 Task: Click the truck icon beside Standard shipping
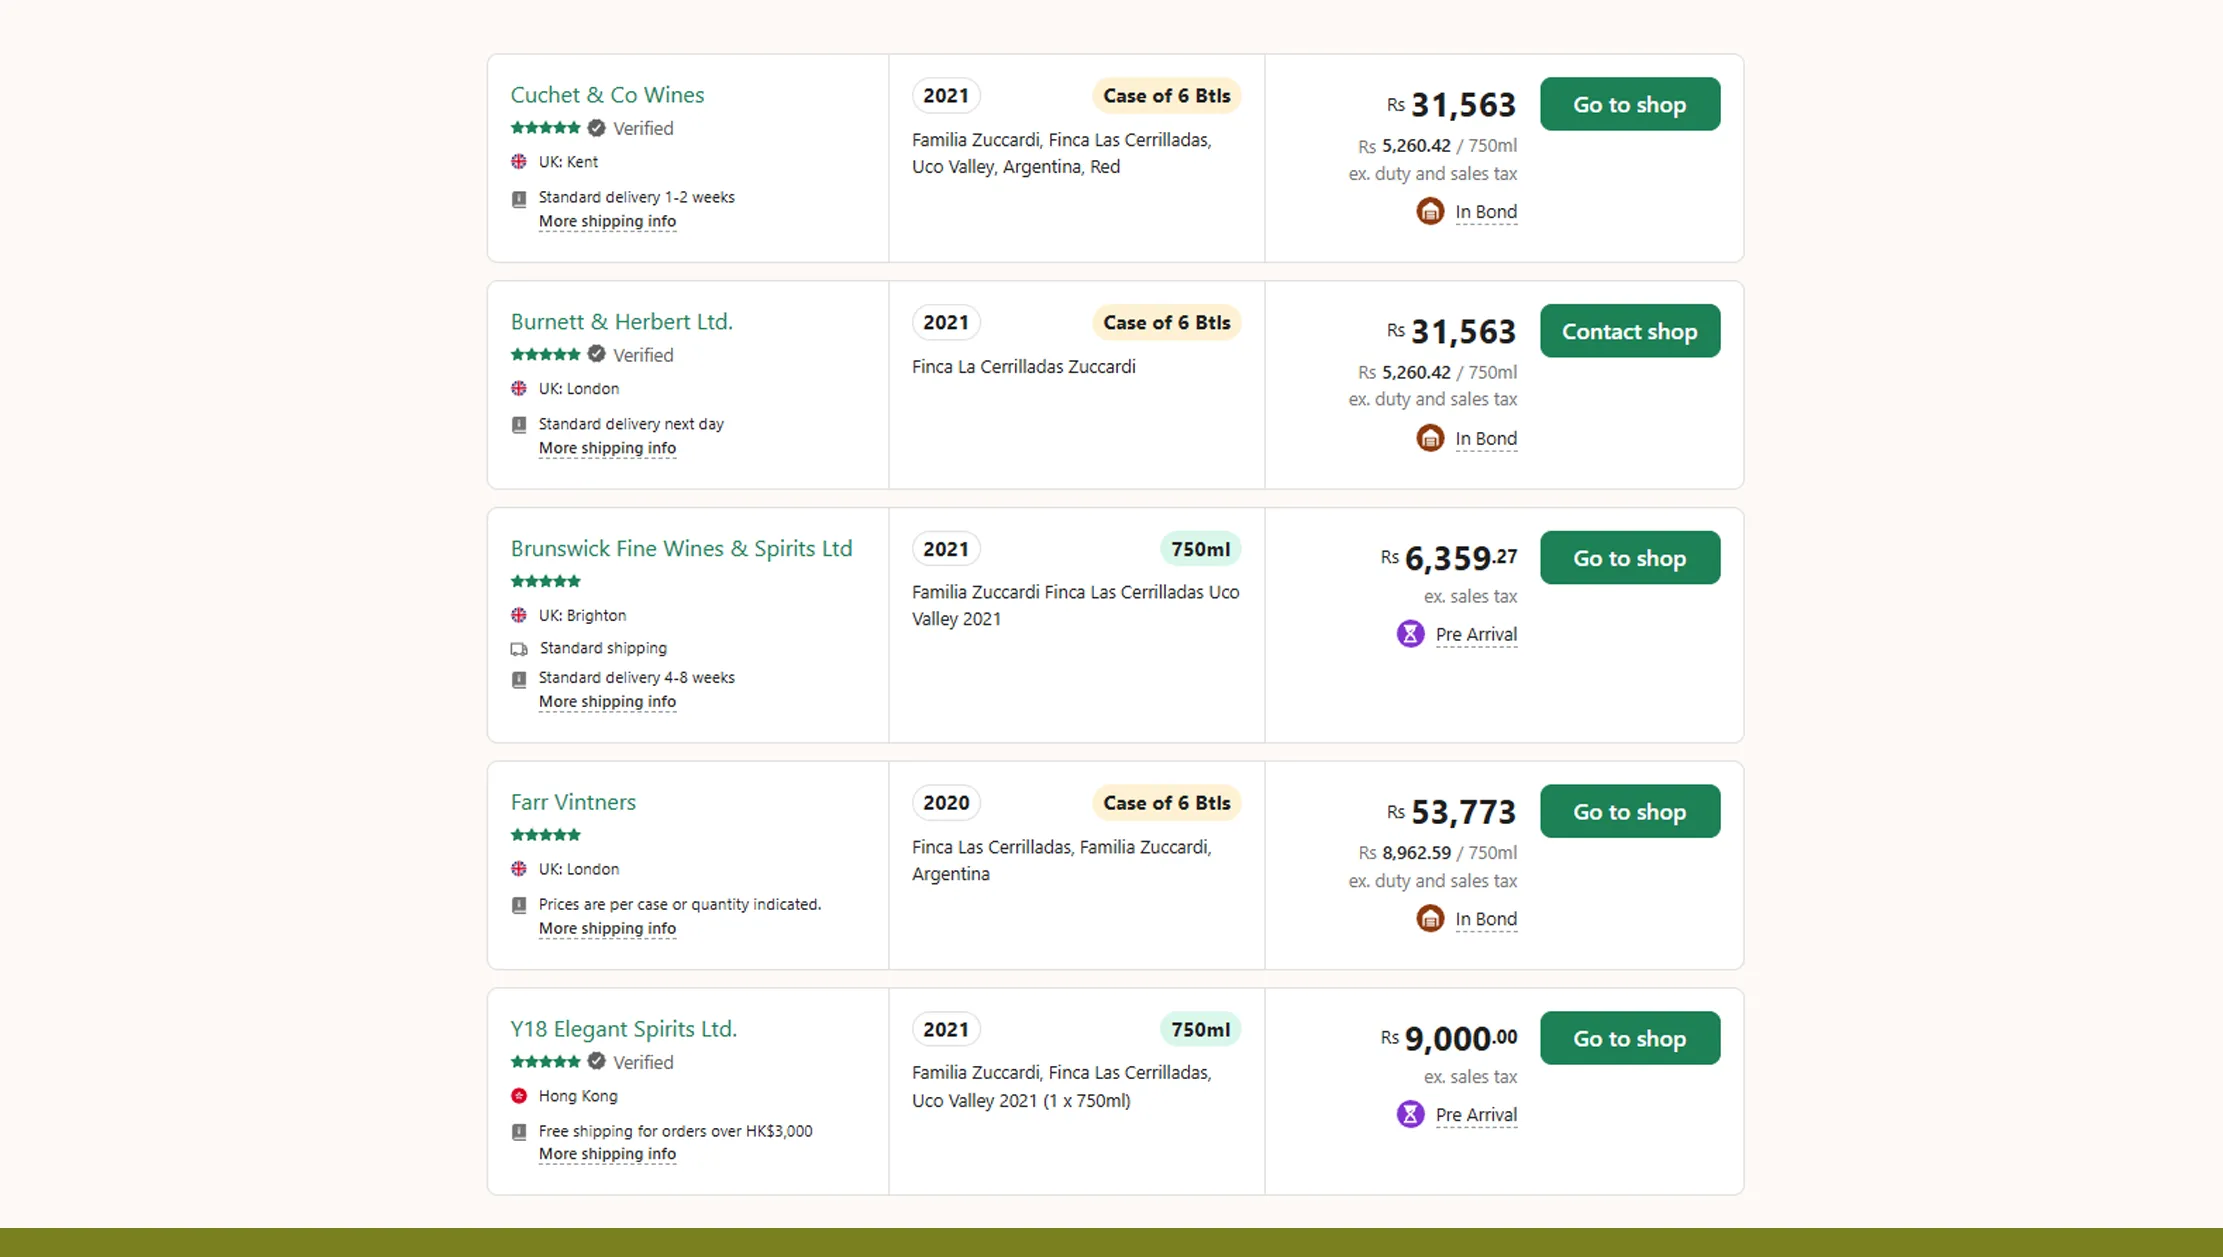519,648
